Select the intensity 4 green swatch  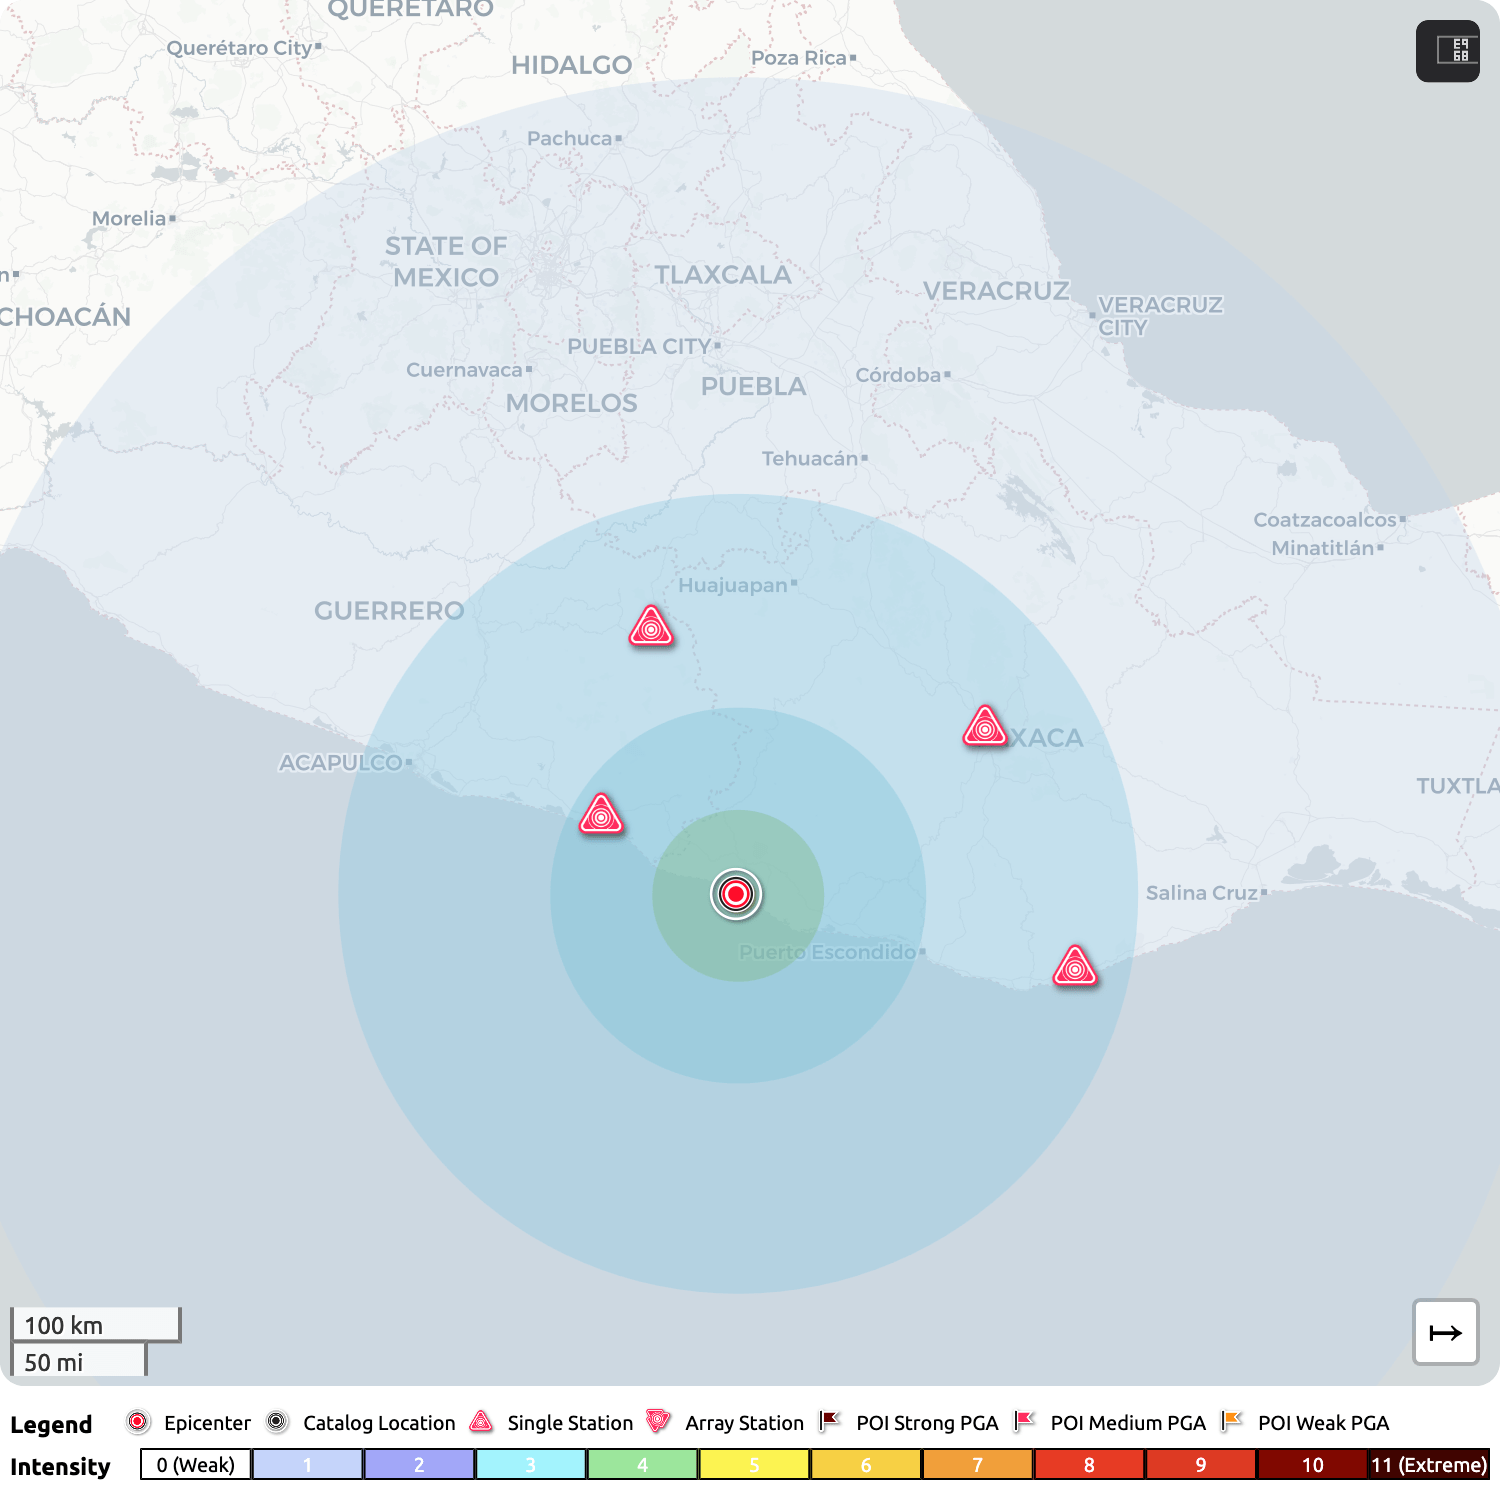point(642,1465)
